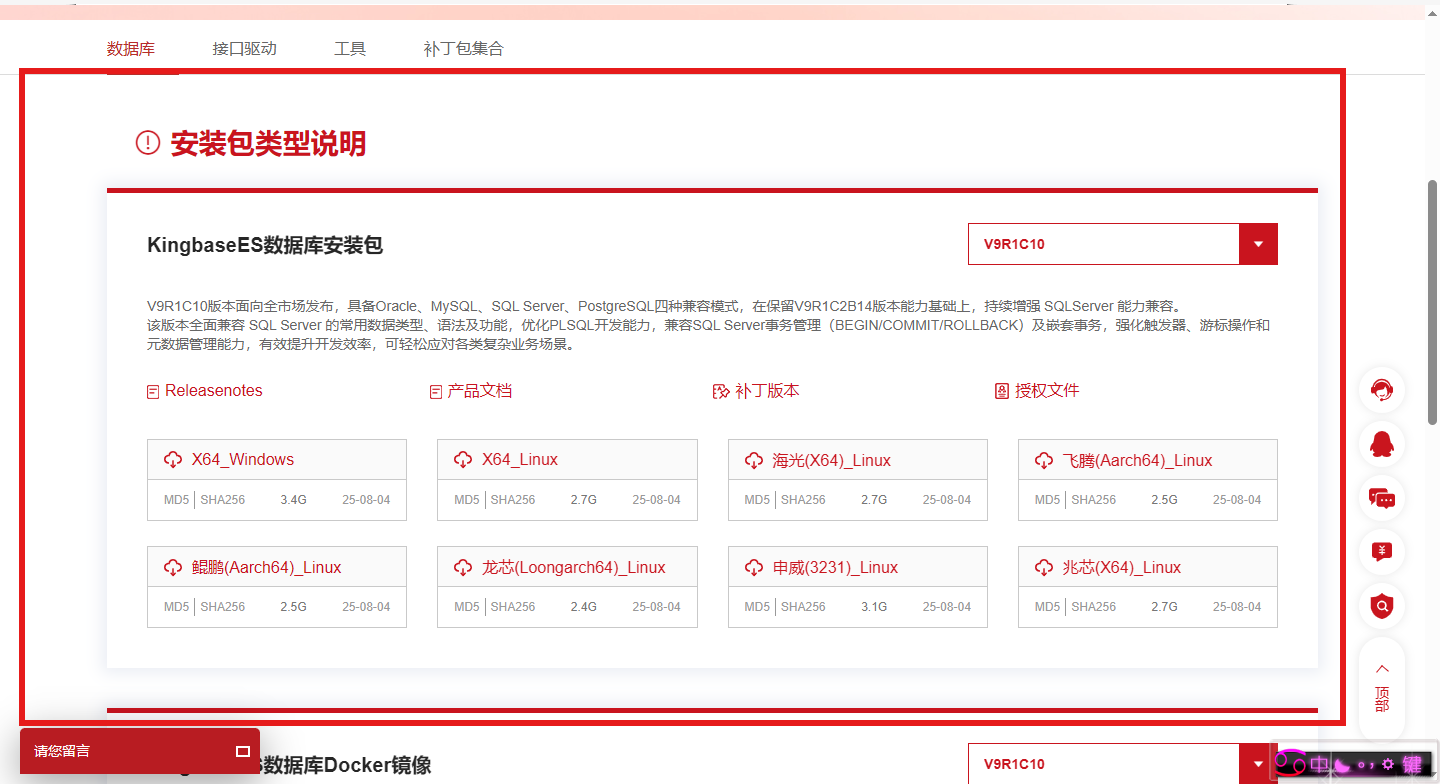Screen dimensions: 1440x784
Task: Expand the 请您留言 message box icon
Action: tap(242, 751)
